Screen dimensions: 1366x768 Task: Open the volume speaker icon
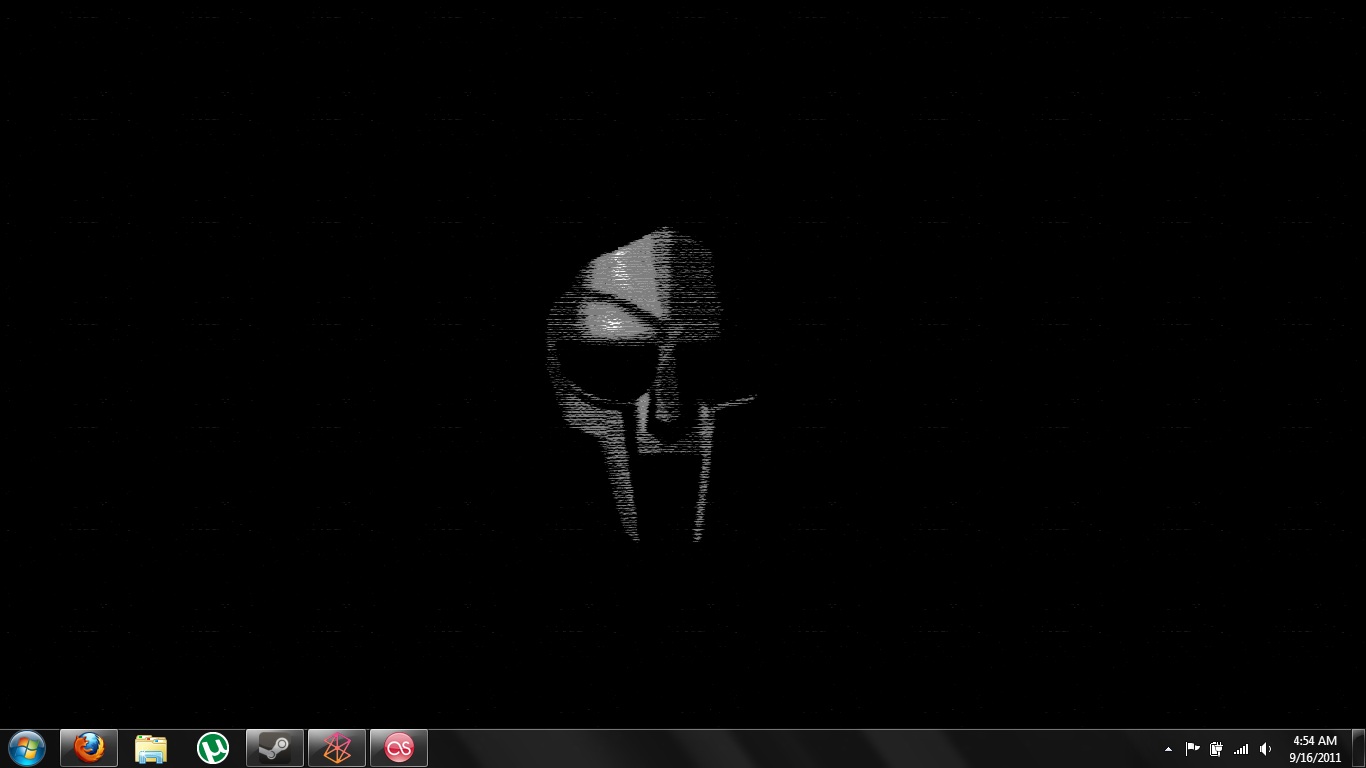(1265, 749)
